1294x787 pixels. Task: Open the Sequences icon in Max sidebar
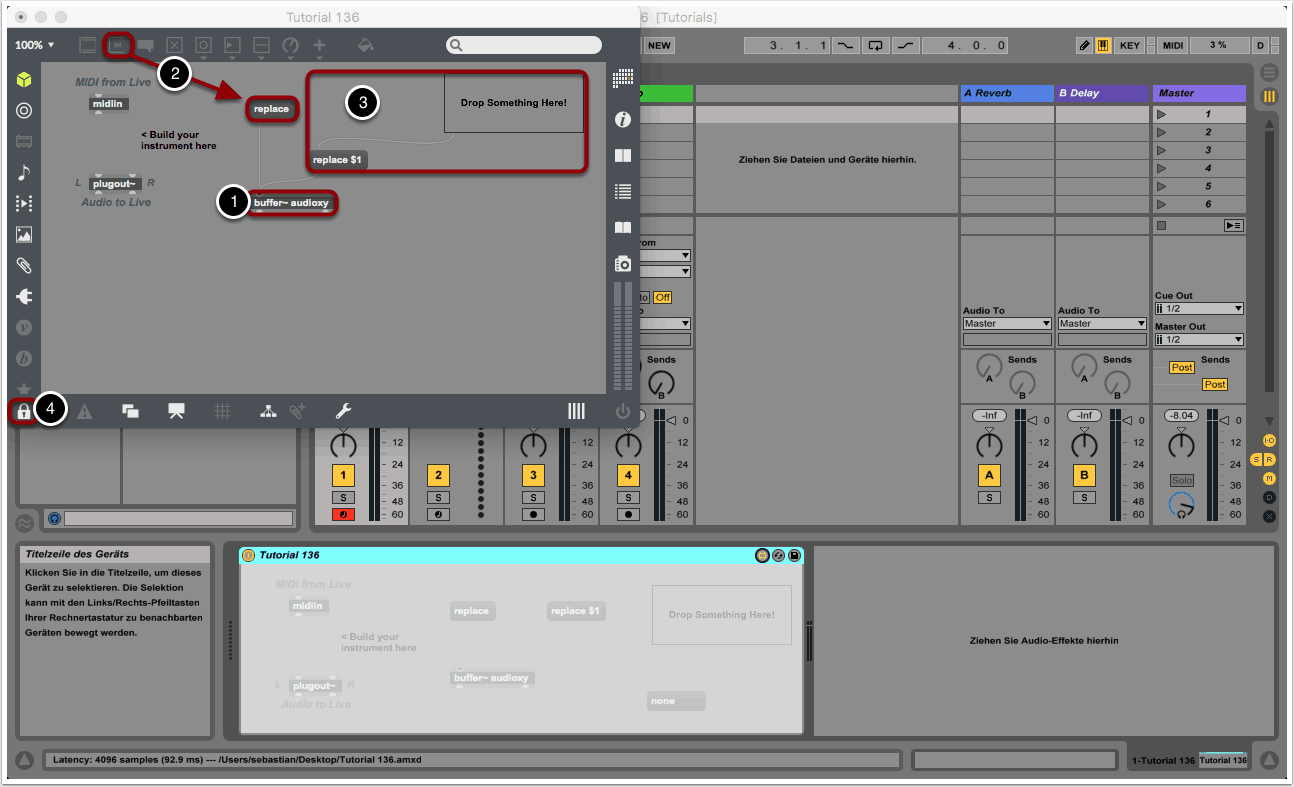24,204
